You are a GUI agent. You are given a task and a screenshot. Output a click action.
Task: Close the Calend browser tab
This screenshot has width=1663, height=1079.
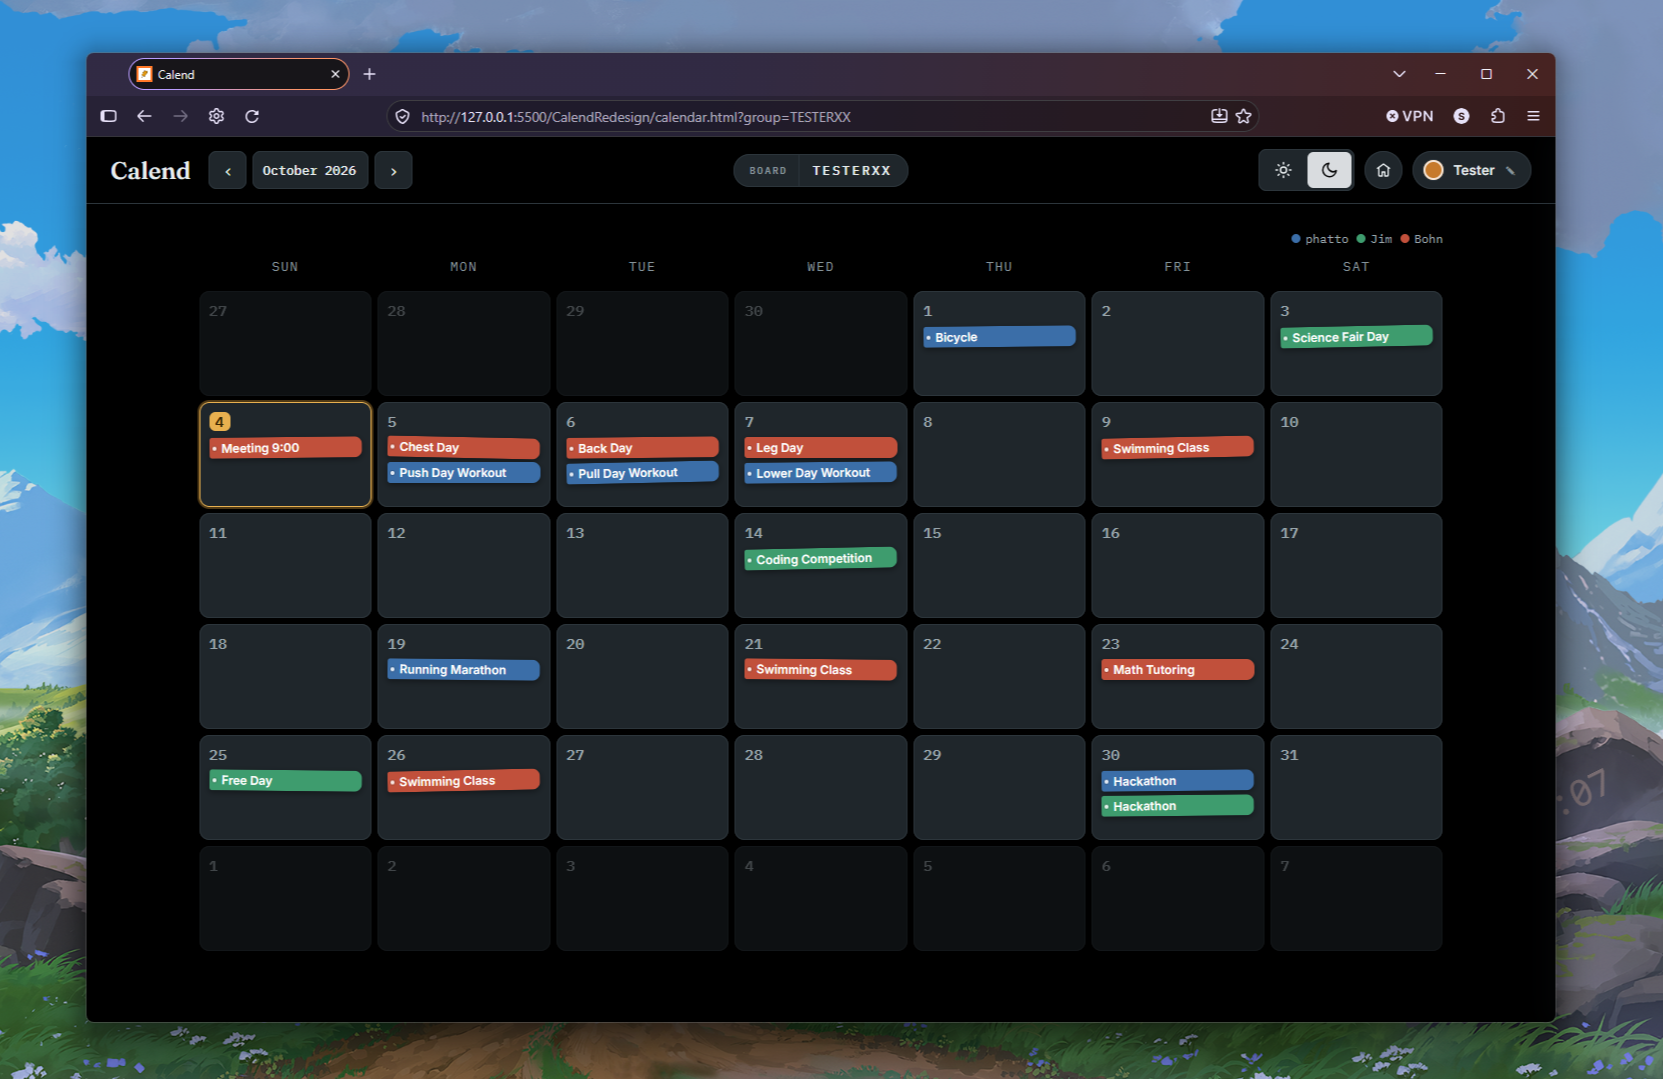[335, 74]
